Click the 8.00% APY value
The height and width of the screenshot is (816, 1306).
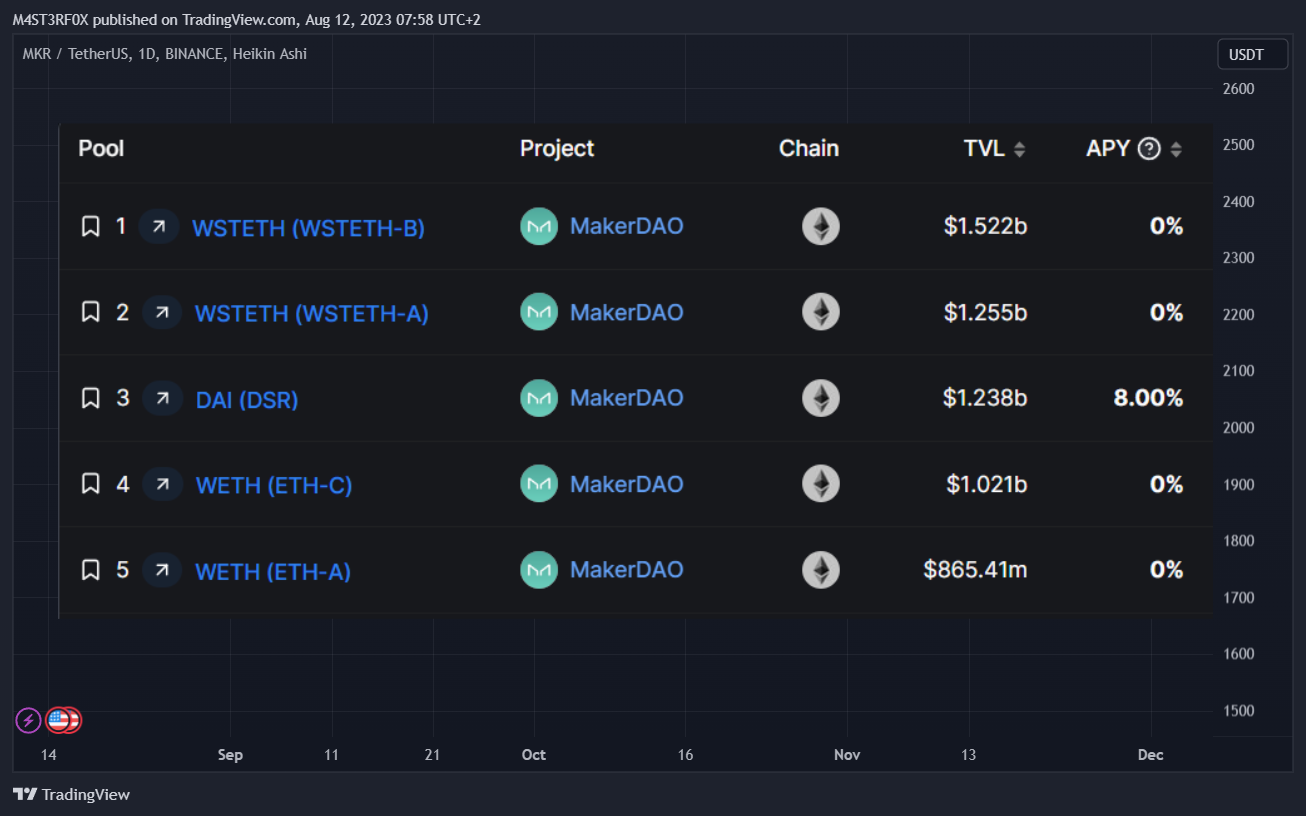point(1149,398)
